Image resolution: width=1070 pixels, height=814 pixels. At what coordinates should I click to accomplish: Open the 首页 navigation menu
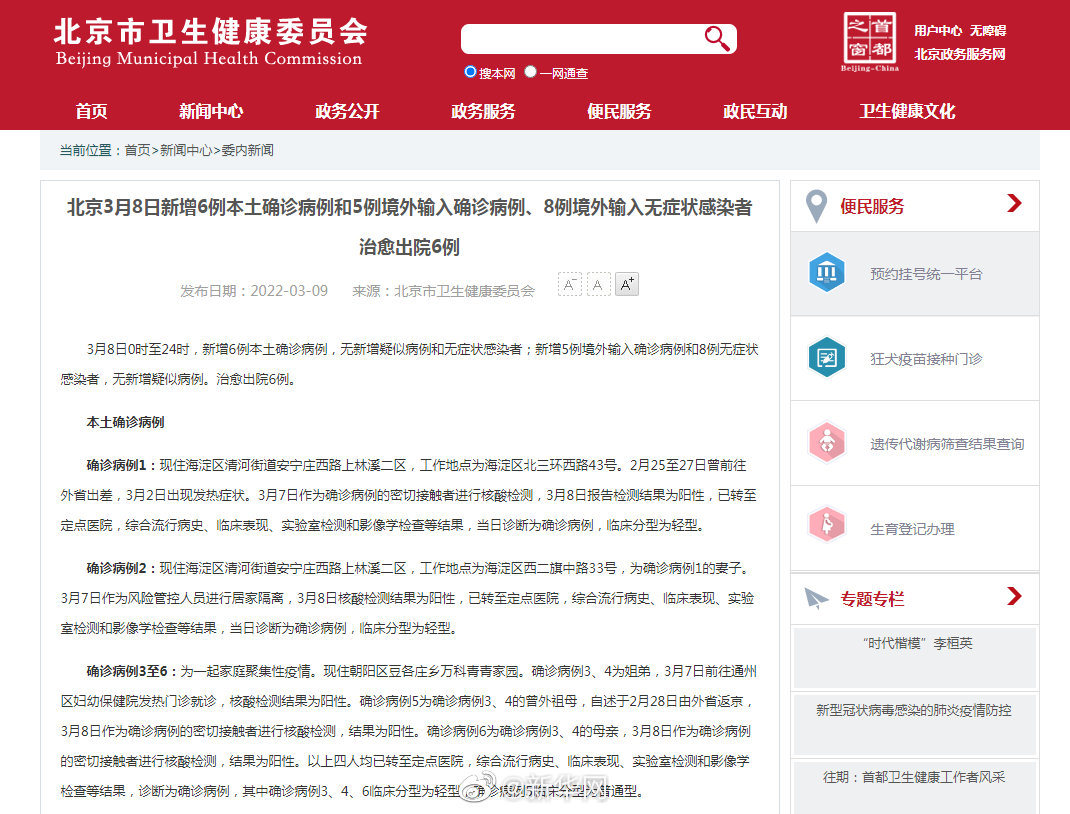click(91, 111)
